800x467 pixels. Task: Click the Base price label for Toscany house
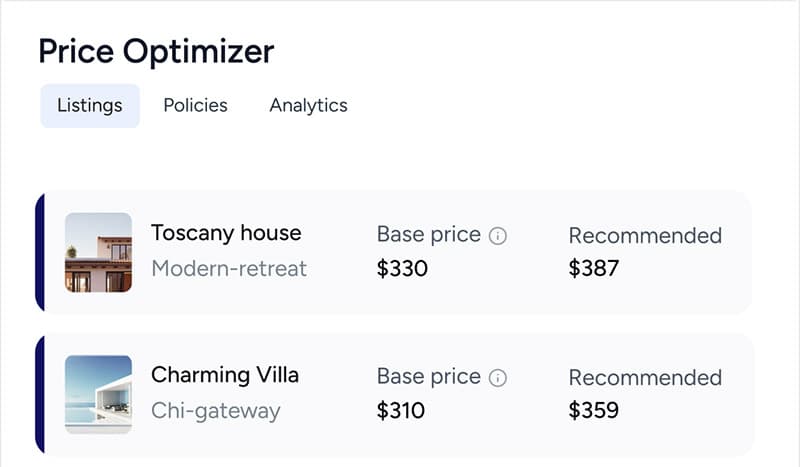[x=429, y=235]
